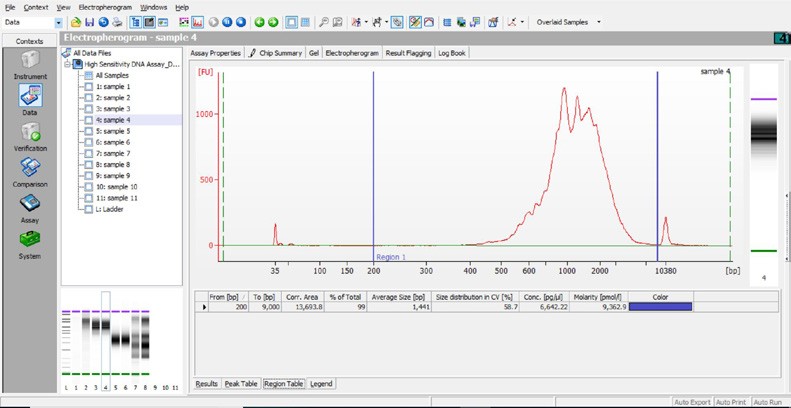Click the magnifier zoom icon
This screenshot has width=791, height=408.
324,21
